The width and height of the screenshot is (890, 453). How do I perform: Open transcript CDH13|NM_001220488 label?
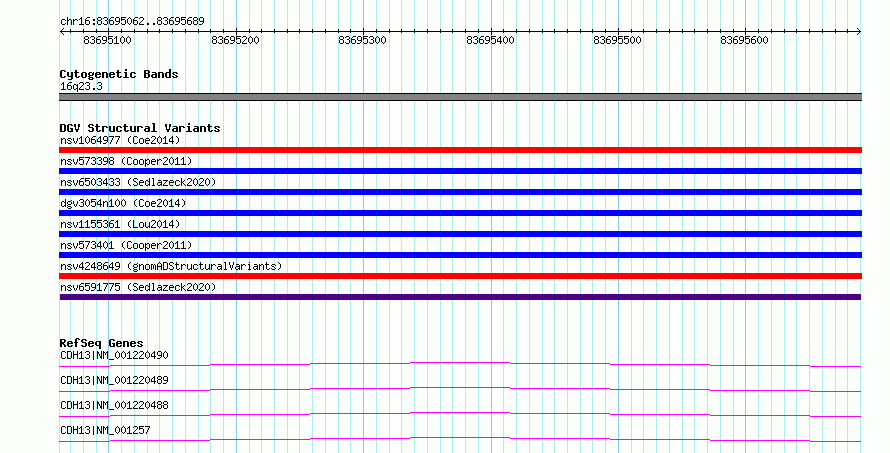pyautogui.click(x=114, y=405)
